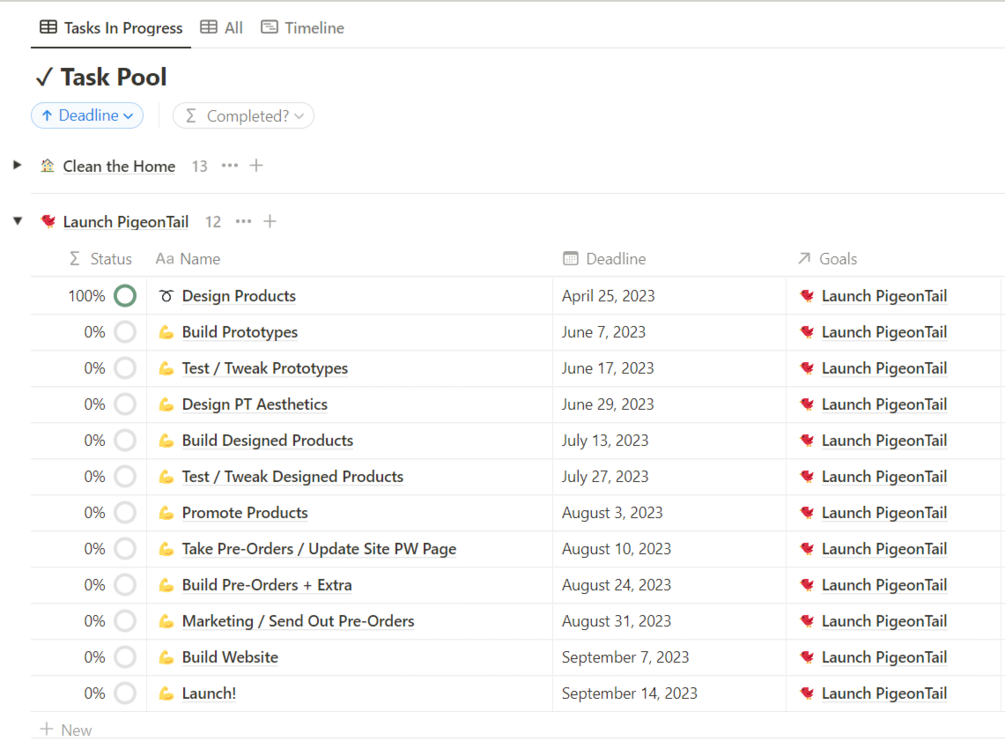The width and height of the screenshot is (1005, 749).
Task: Expand the Clean the Home group
Action: pos(17,165)
